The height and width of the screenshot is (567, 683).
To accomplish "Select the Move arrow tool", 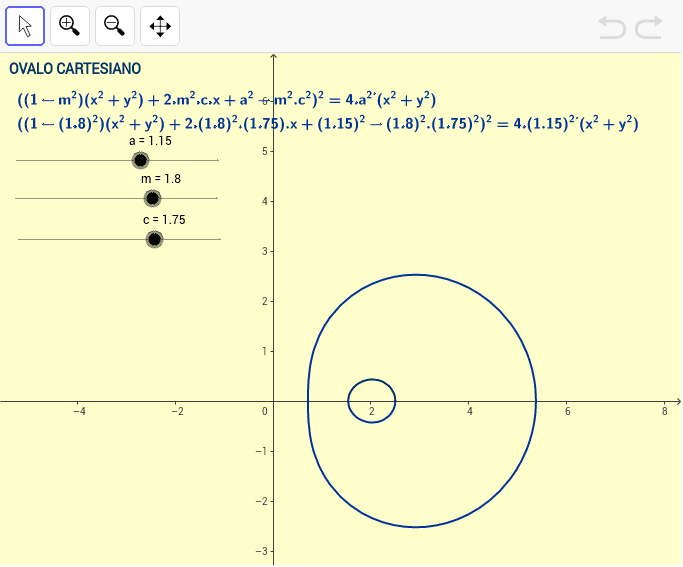I will point(25,26).
